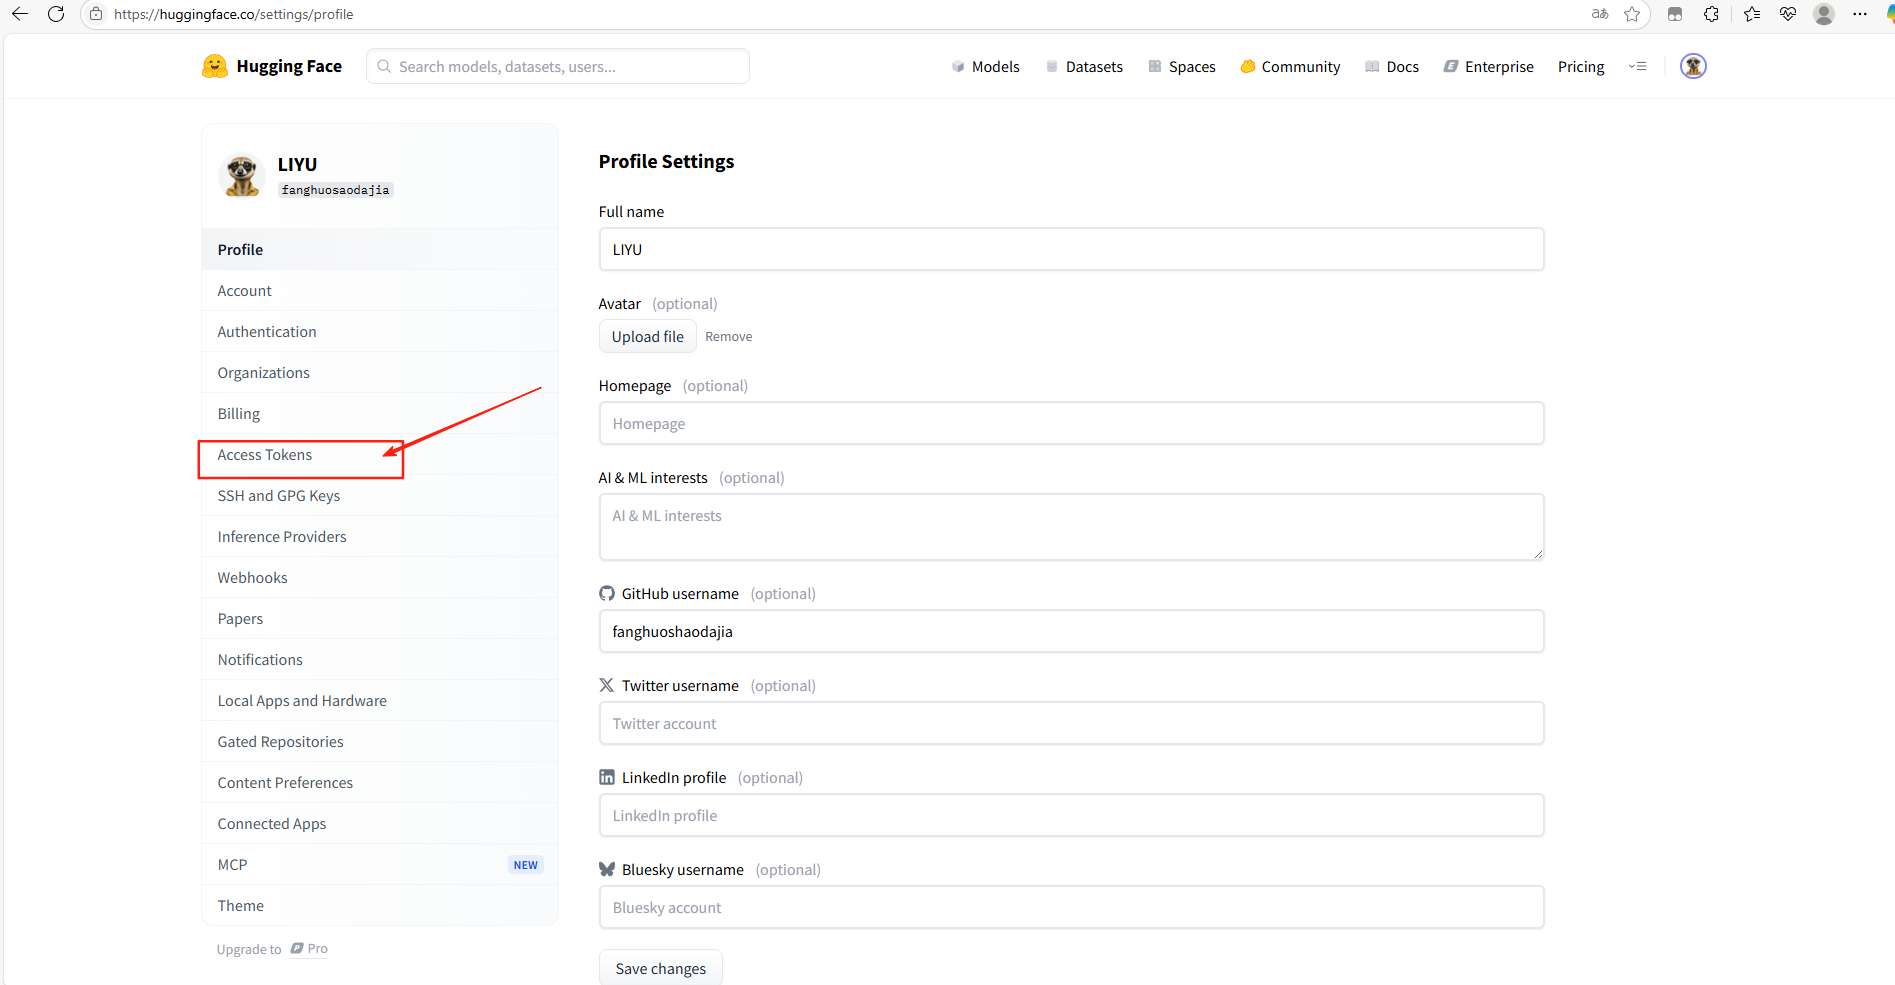
Task: Open browser essentials heart icon
Action: [1788, 14]
